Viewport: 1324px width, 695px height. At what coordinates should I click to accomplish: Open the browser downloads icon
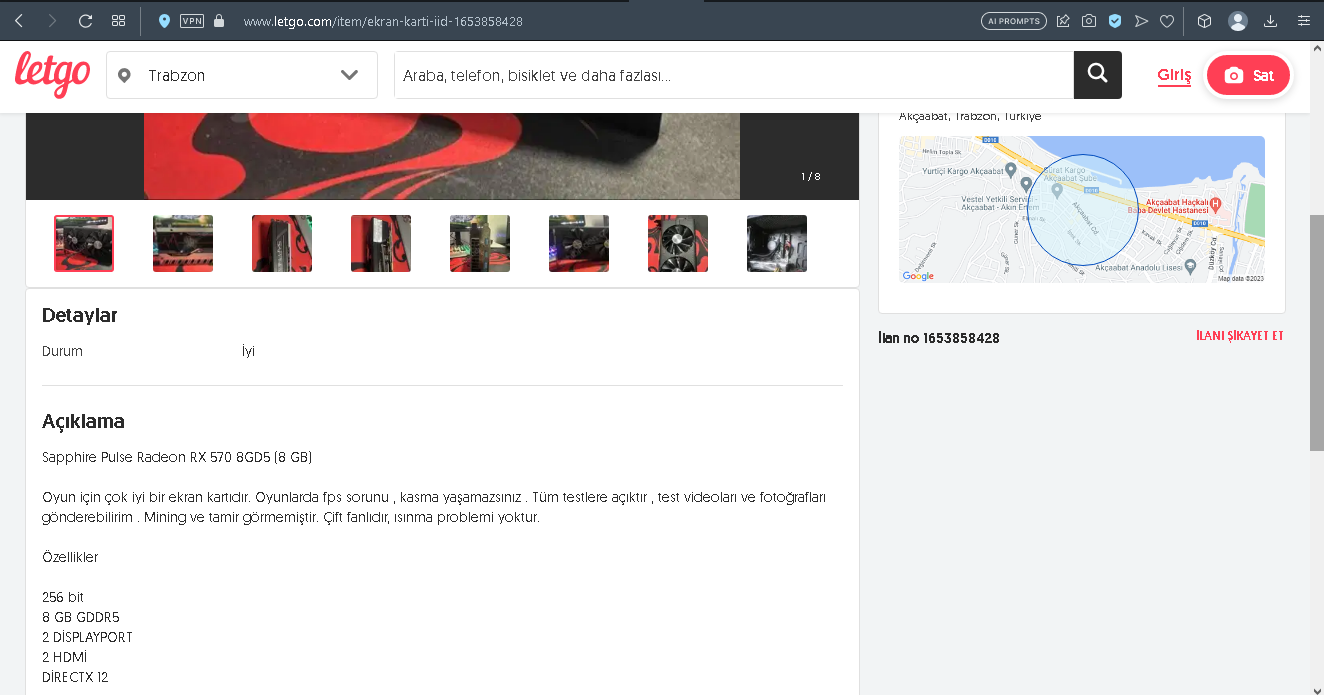(x=1271, y=21)
